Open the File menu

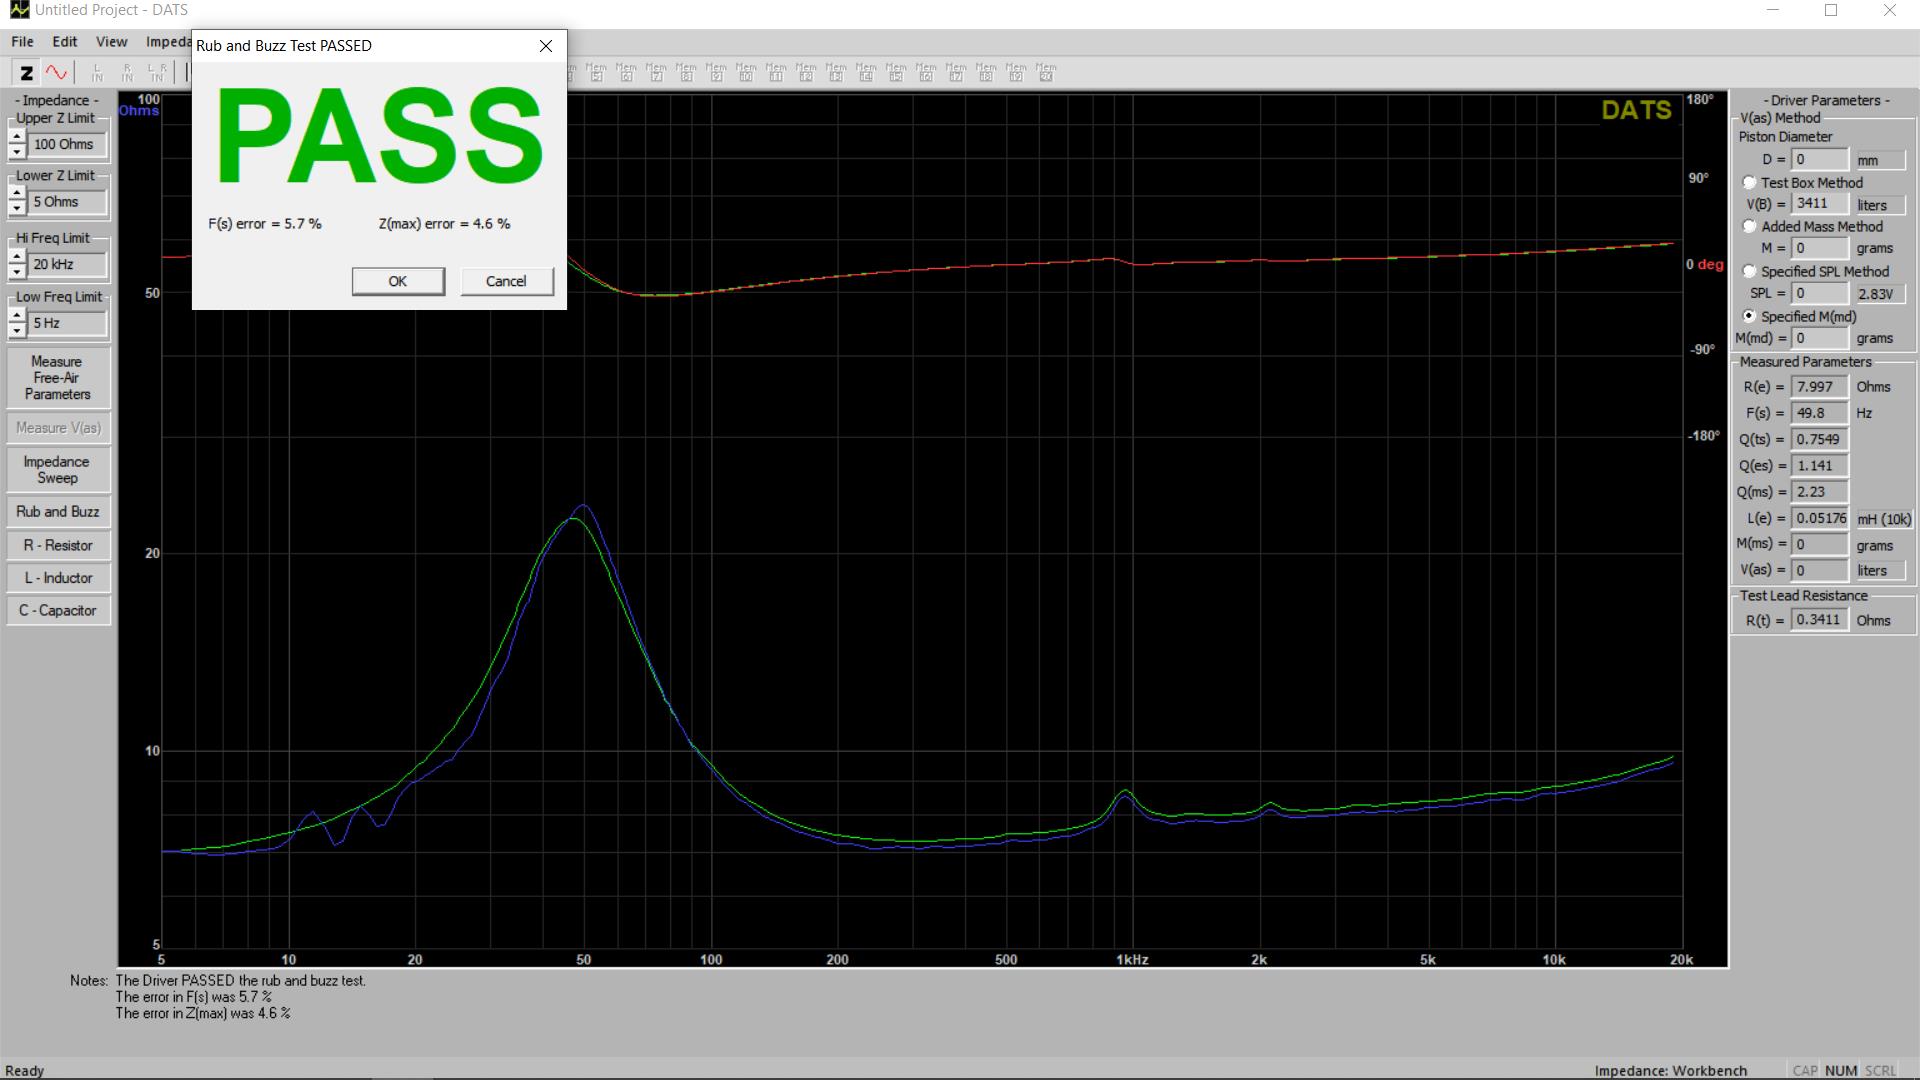tap(22, 41)
